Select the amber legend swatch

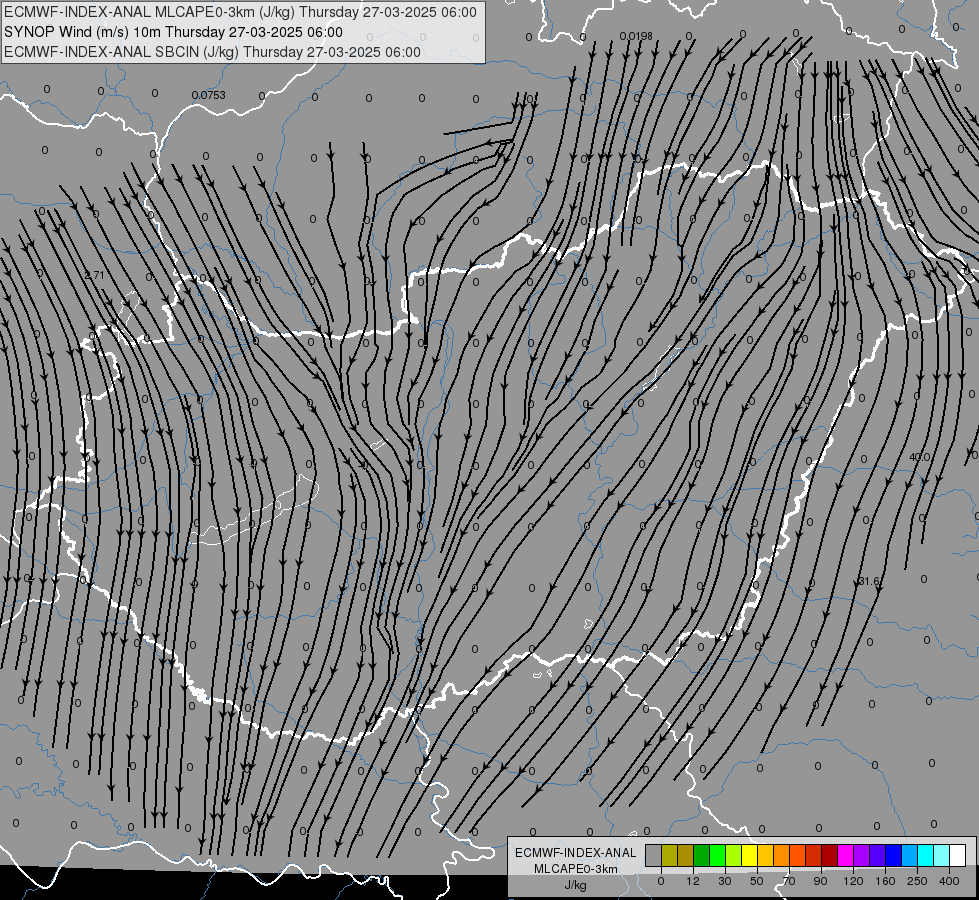tap(765, 855)
